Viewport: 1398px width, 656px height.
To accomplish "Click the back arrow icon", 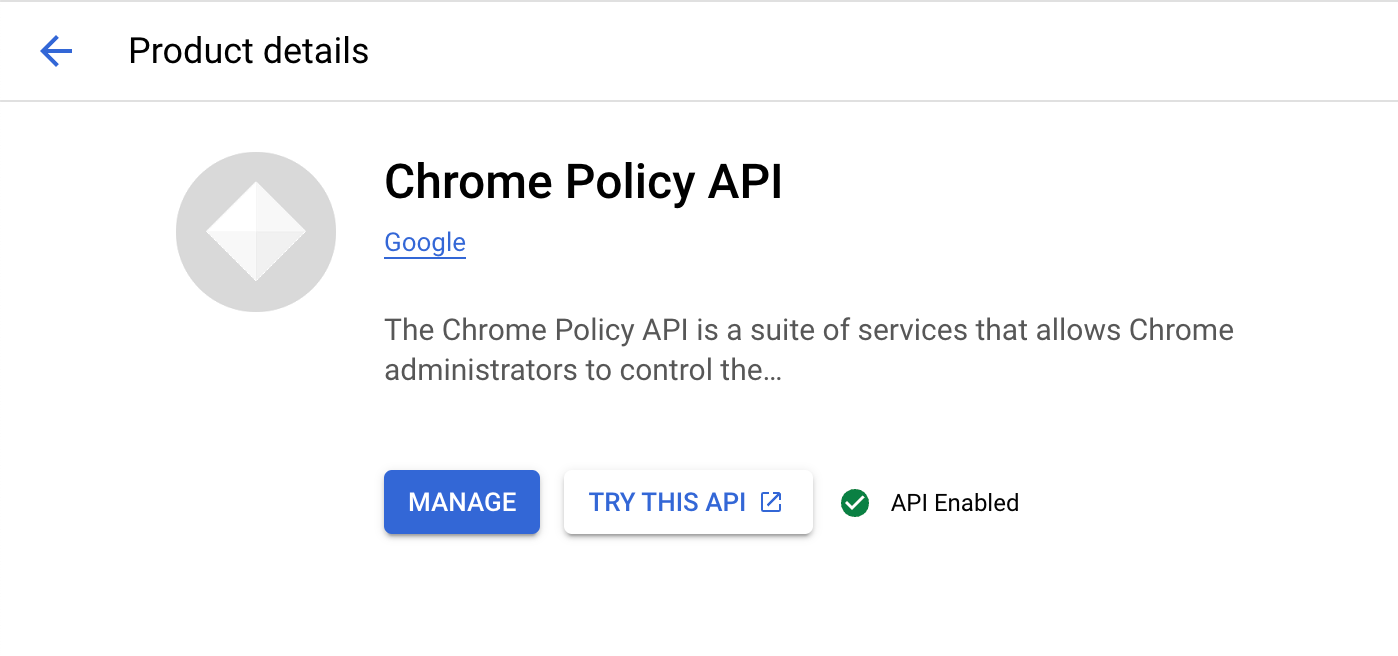I will pyautogui.click(x=56, y=51).
